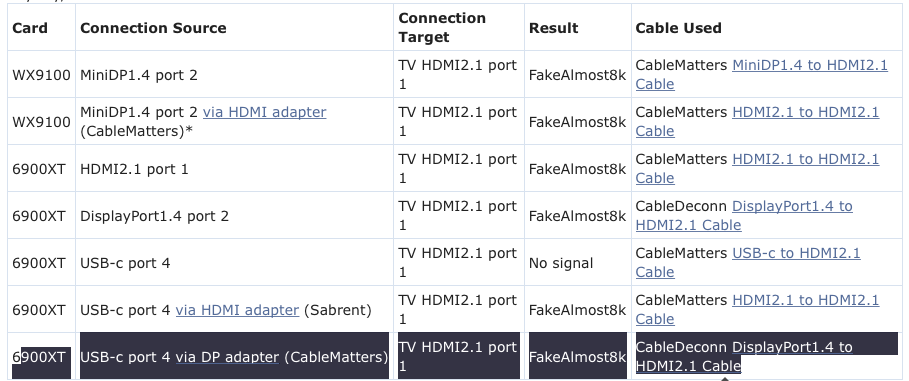This screenshot has height=381, width=909.
Task: Select the DisplayPort1.4 port 2 source cell
Action: pos(234,216)
